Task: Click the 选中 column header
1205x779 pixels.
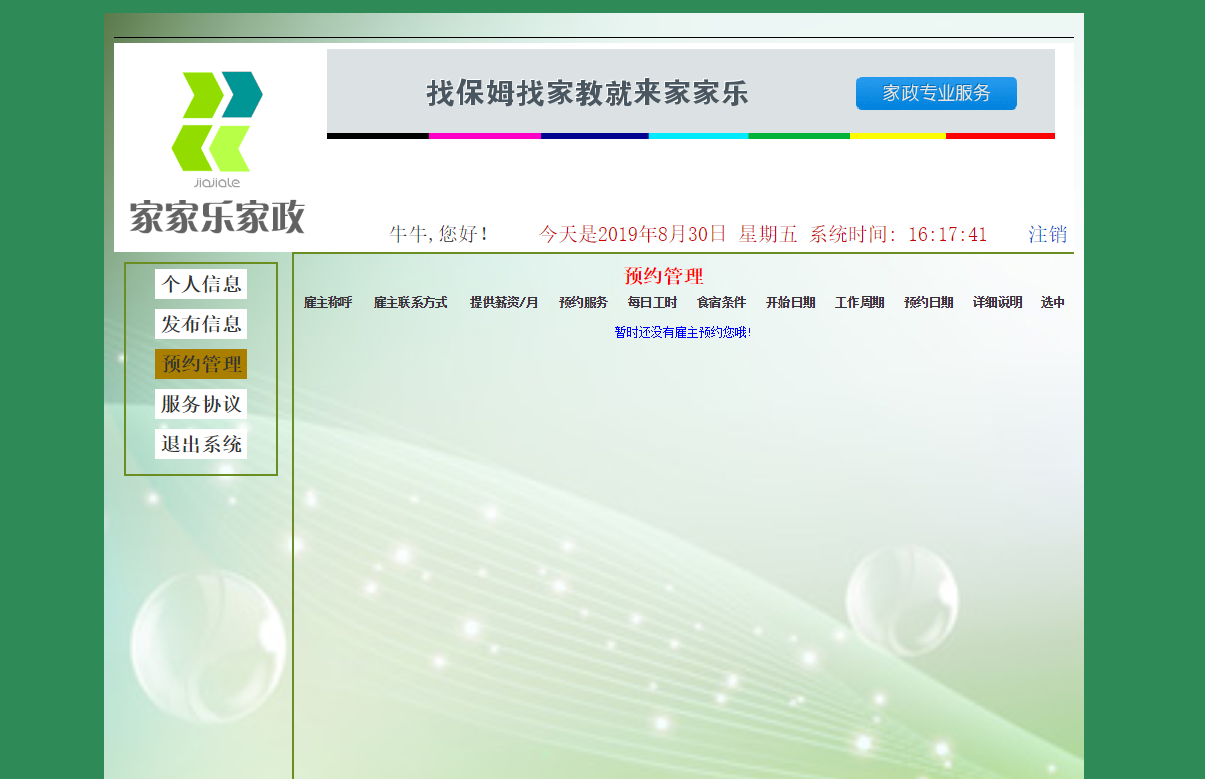Action: 1055,301
